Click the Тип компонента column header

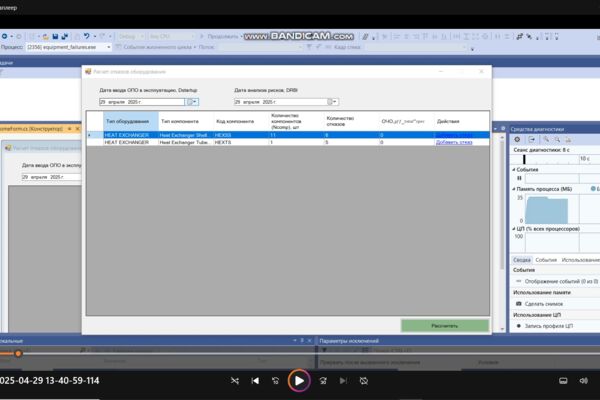[x=186, y=121]
